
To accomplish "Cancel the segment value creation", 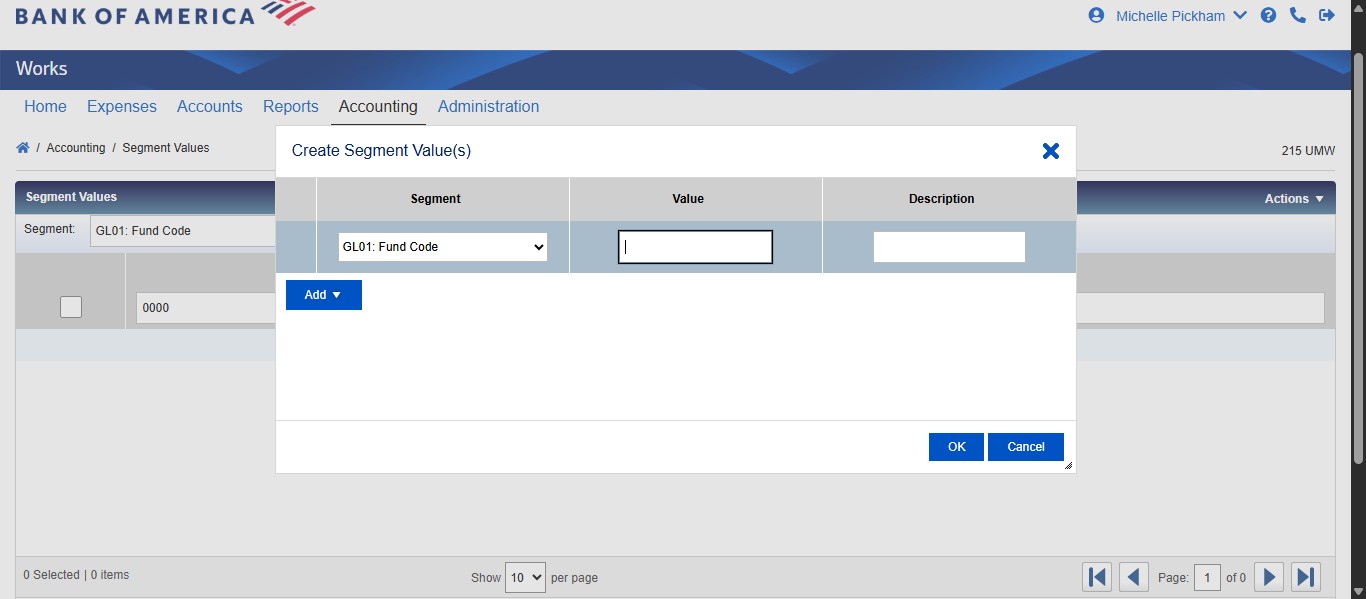I will coord(1026,446).
